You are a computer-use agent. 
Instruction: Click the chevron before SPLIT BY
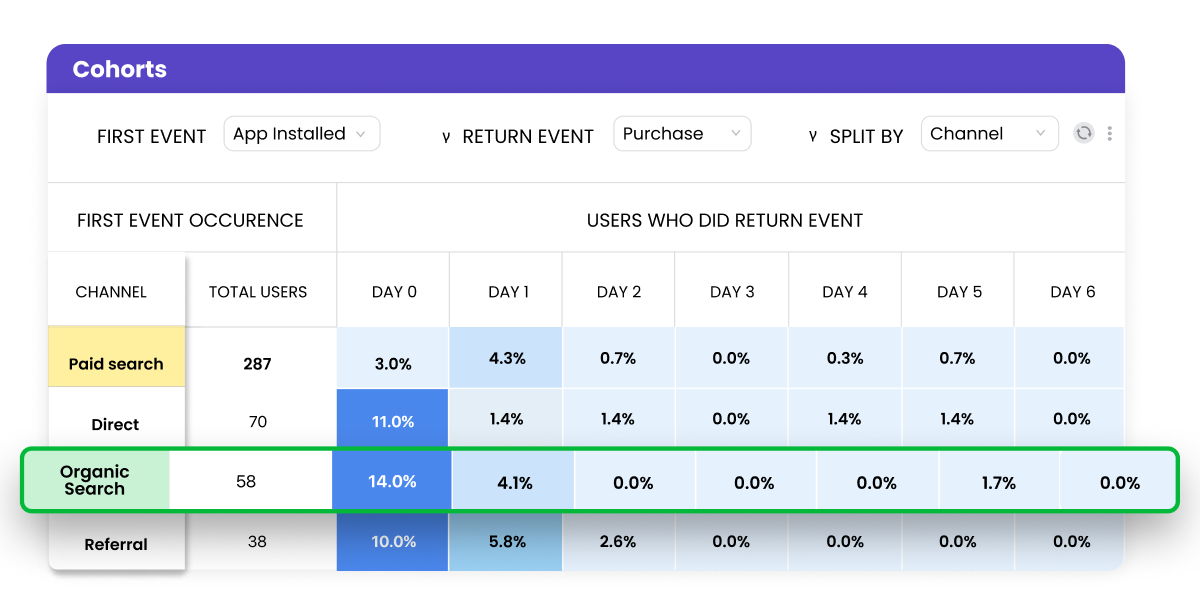tap(813, 137)
